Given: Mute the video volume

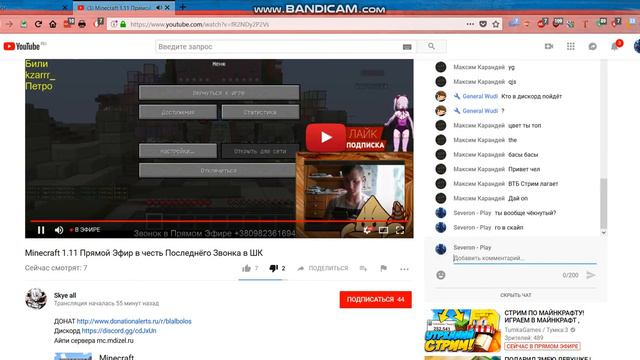Looking at the screenshot, I should point(59,230).
